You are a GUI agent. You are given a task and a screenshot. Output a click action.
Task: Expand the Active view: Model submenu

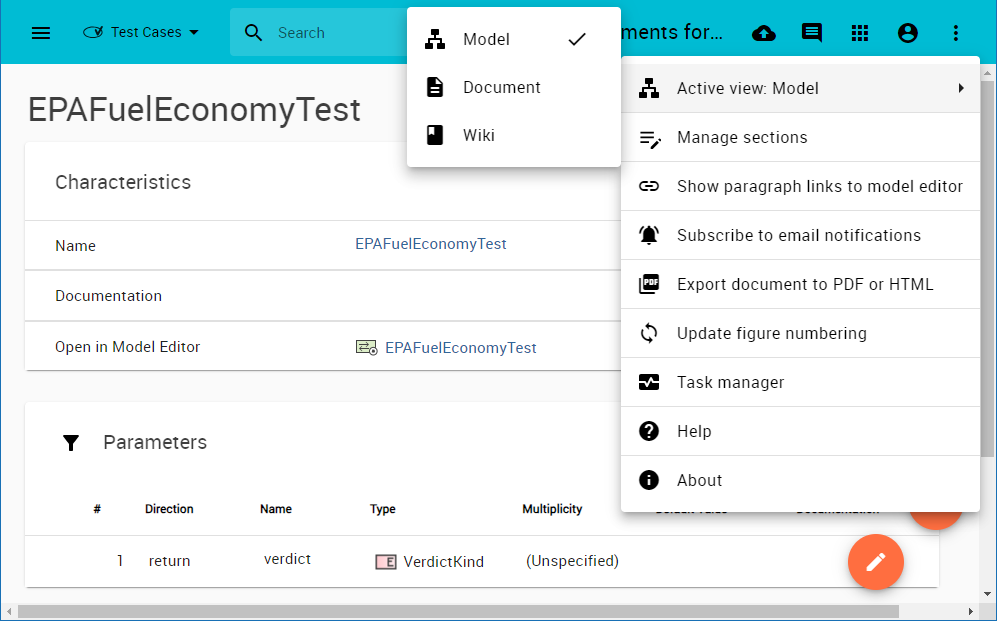tap(800, 89)
